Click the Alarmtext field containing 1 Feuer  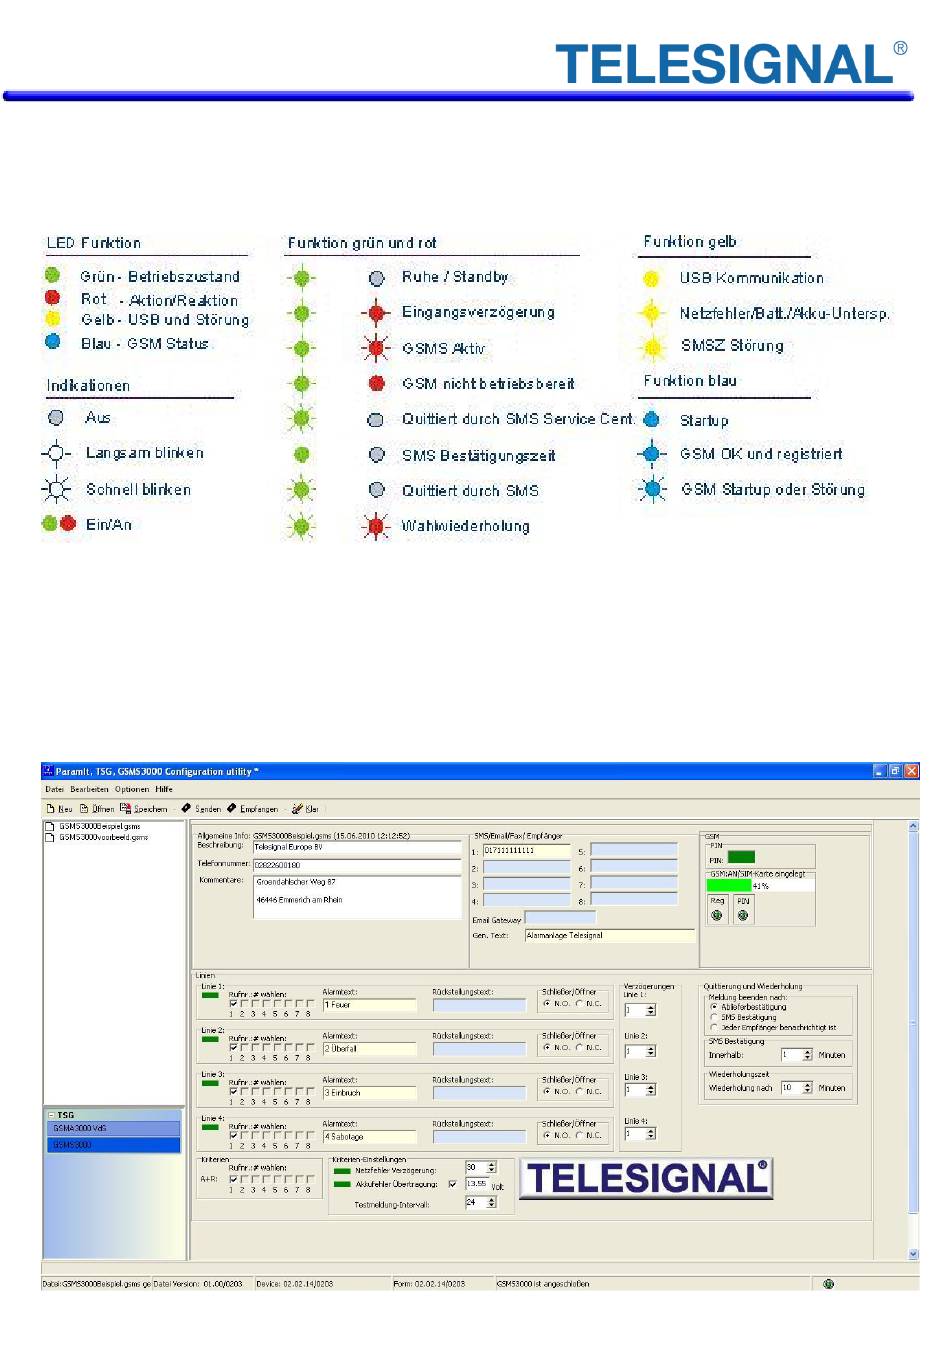pos(369,1004)
